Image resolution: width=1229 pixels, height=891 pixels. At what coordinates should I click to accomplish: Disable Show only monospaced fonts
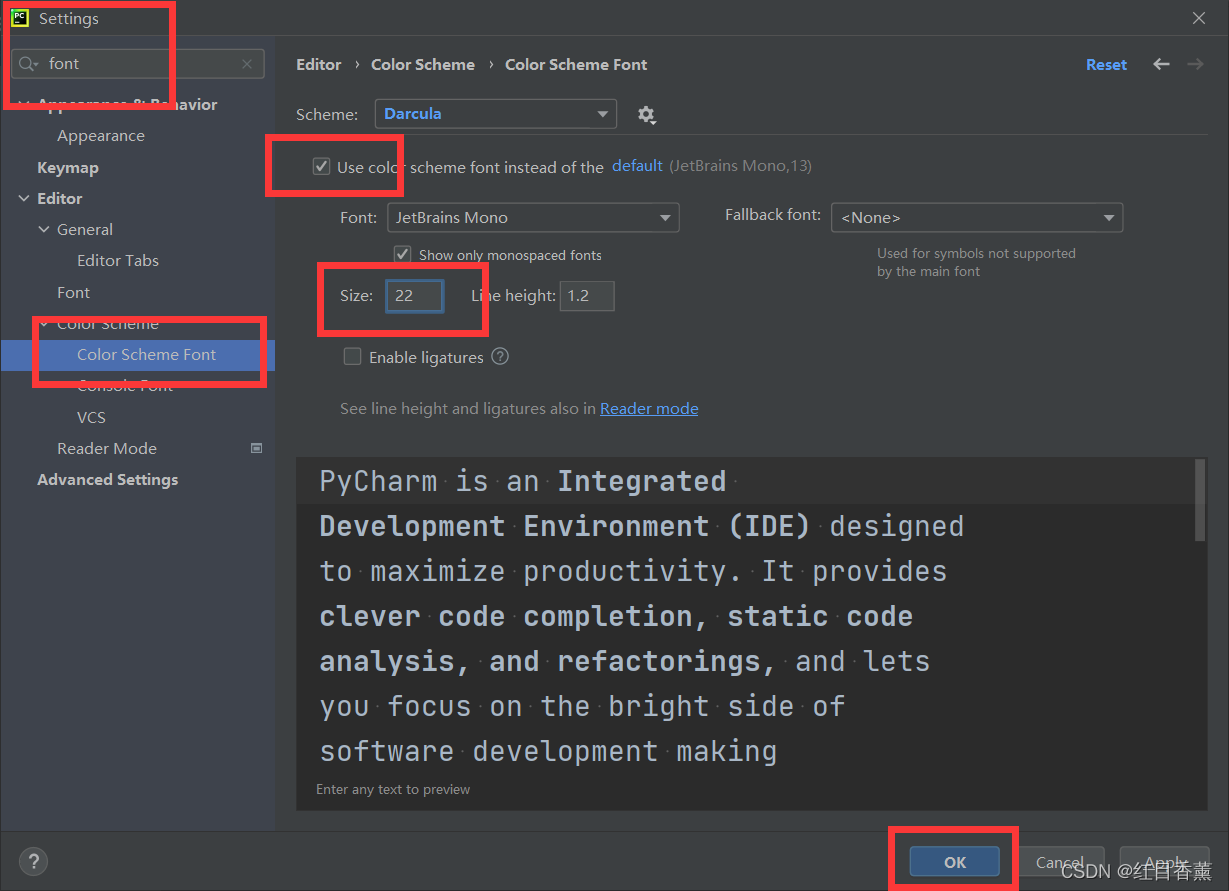(402, 254)
